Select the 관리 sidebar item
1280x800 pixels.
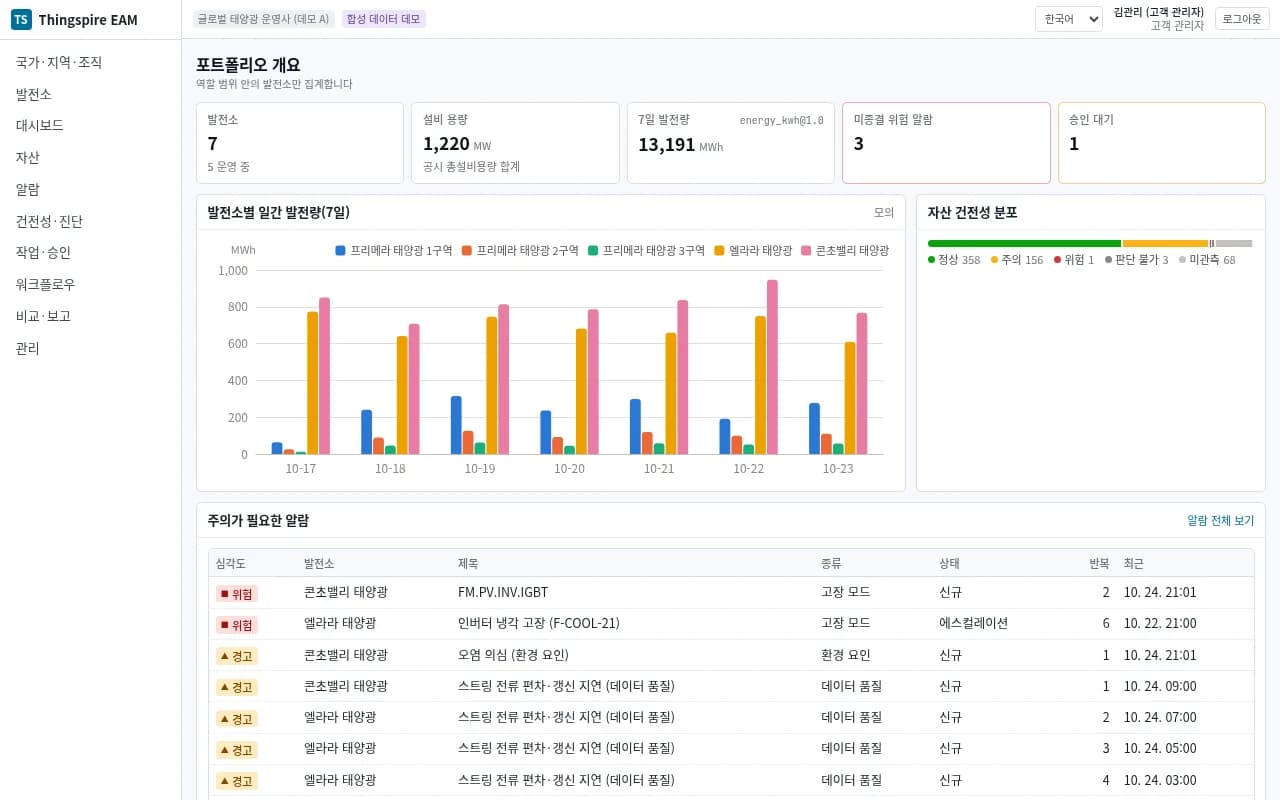pos(27,348)
